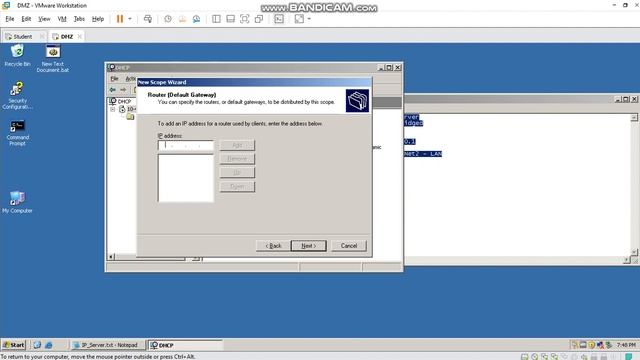
Task: Revert VM to previous snapshot
Action: click(x=182, y=19)
